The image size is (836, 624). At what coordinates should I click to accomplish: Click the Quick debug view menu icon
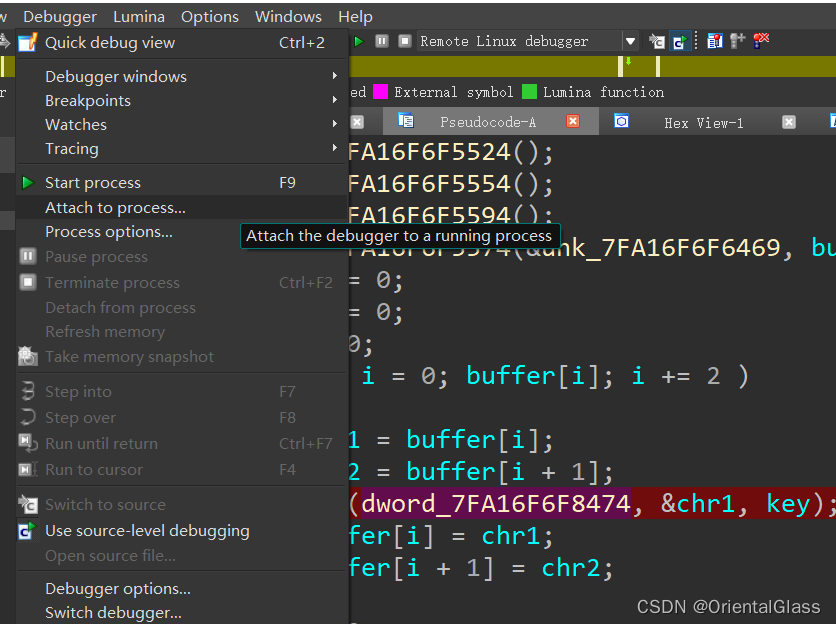click(28, 42)
